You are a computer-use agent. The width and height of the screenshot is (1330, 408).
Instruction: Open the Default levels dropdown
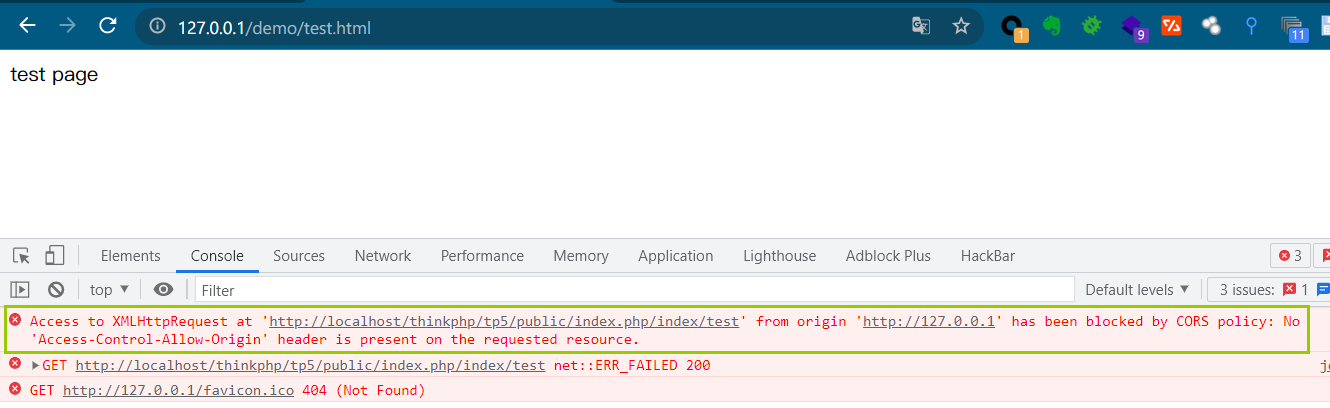tap(1137, 290)
